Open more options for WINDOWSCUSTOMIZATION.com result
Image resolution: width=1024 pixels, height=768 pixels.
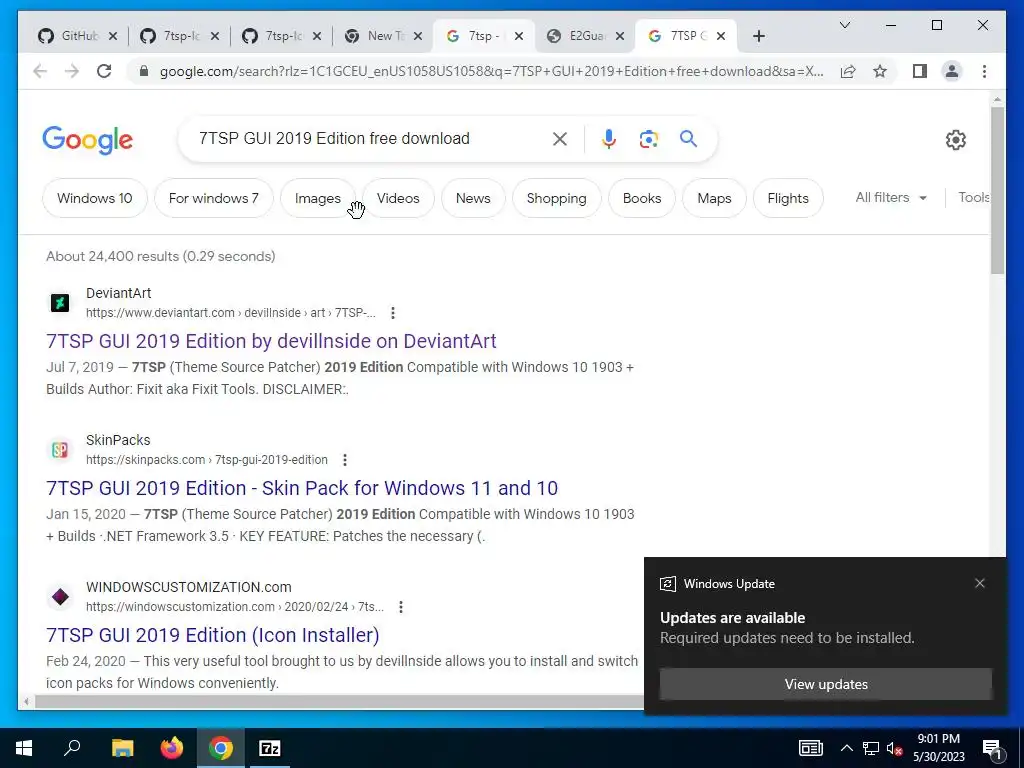(401, 607)
